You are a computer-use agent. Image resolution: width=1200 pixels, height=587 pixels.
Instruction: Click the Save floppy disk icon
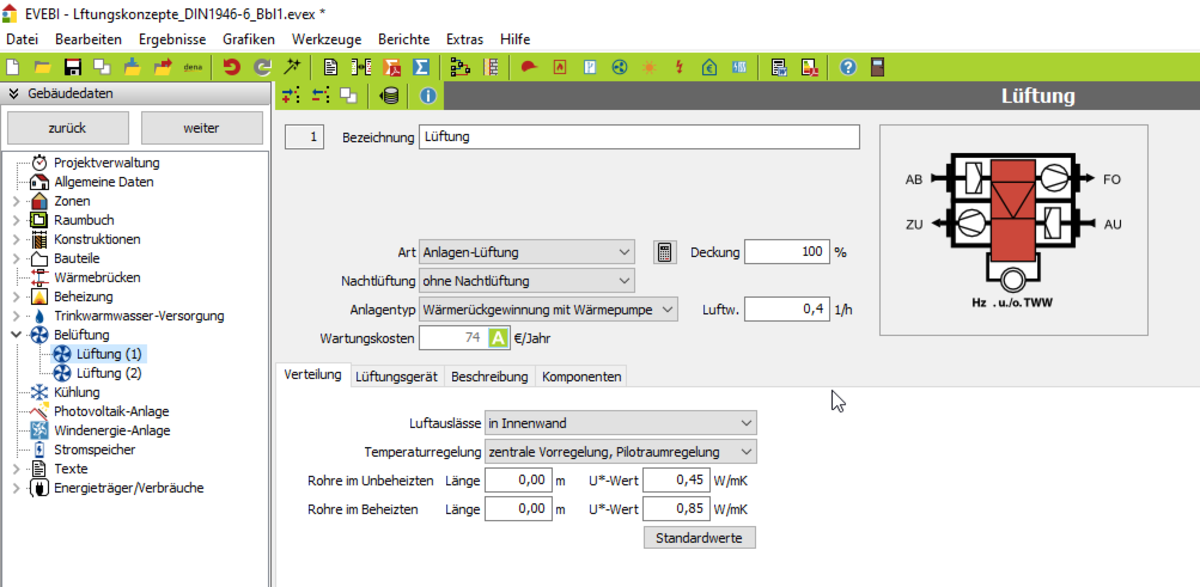72,67
